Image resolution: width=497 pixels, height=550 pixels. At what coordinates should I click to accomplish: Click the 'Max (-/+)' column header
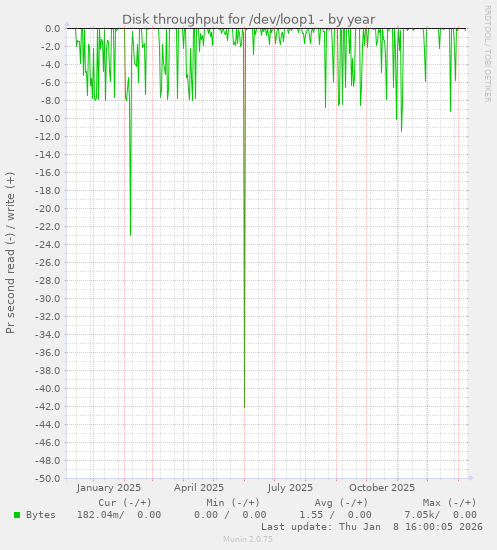[449, 503]
